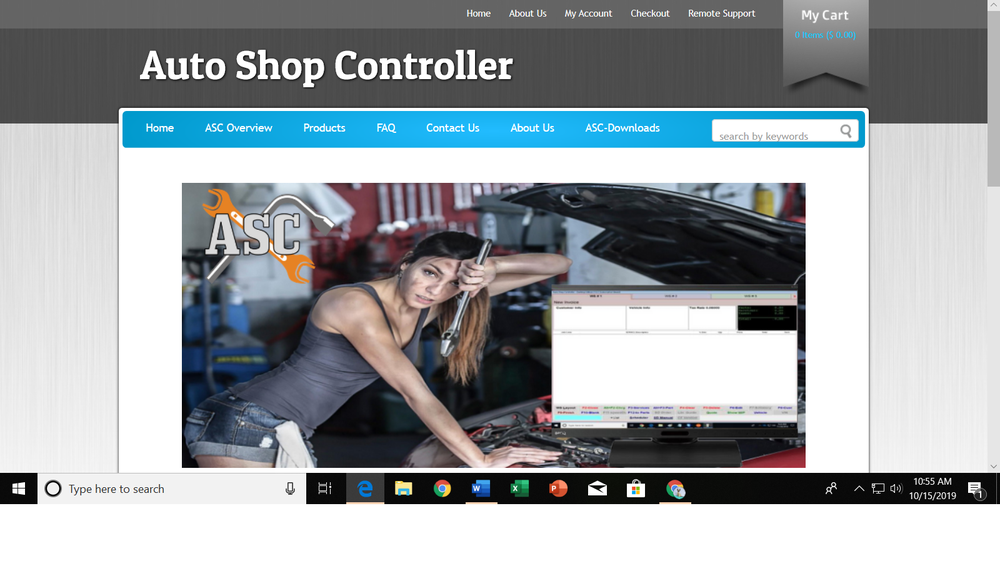Screen dimensions: 1000x562
Task: Click the Home link in top header
Action: [x=478, y=13]
